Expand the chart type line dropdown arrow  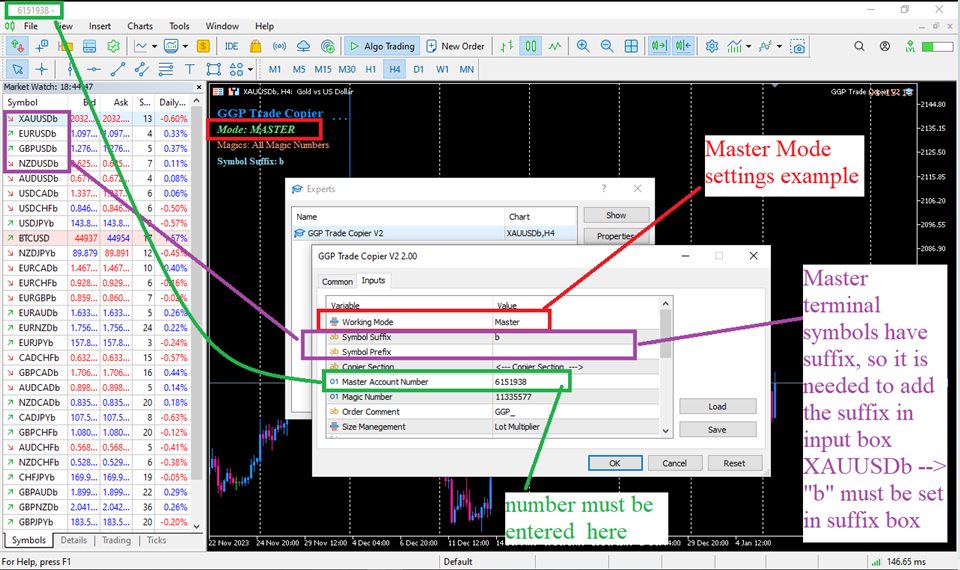tap(154, 46)
